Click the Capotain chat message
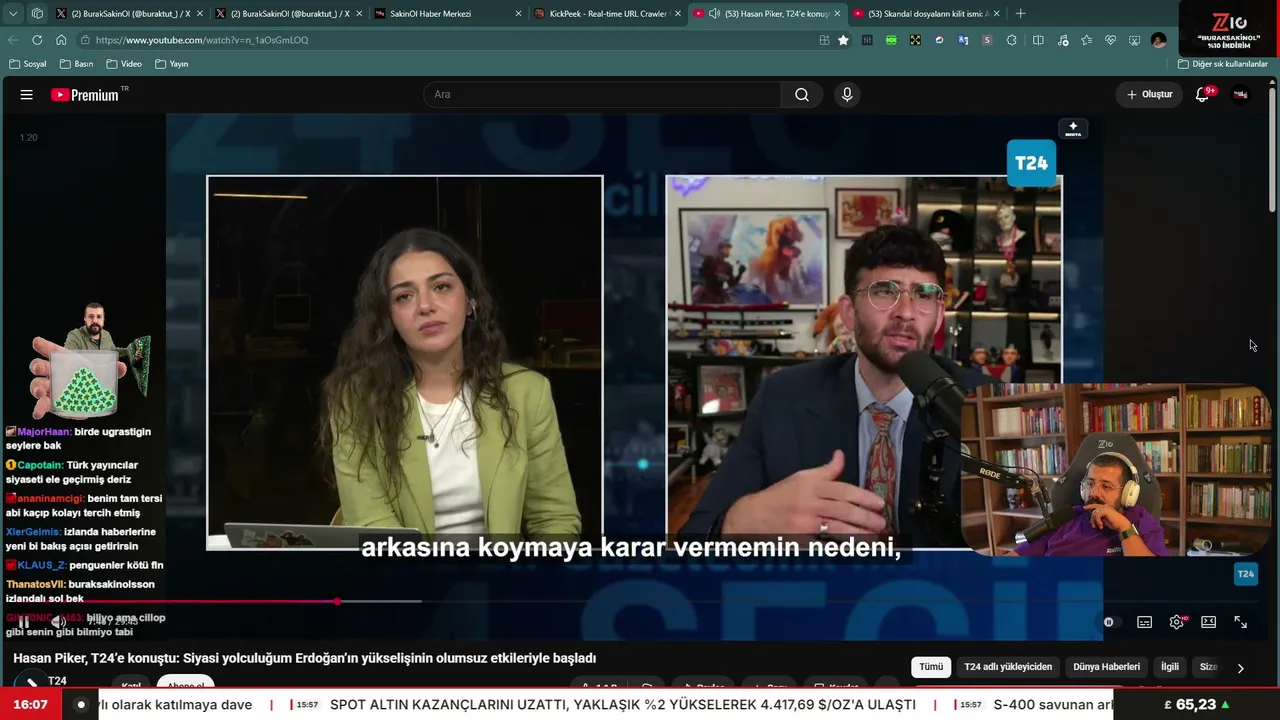 (x=72, y=472)
